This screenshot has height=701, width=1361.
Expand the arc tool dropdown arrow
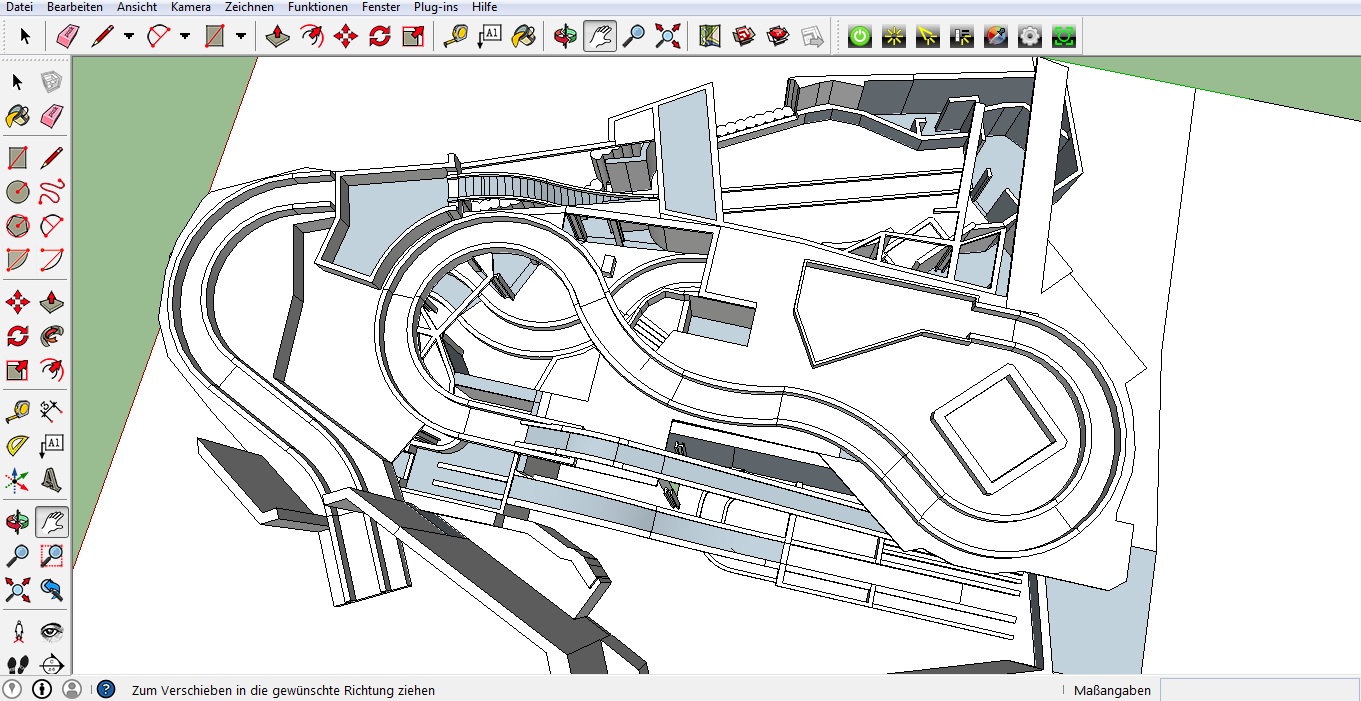(185, 37)
